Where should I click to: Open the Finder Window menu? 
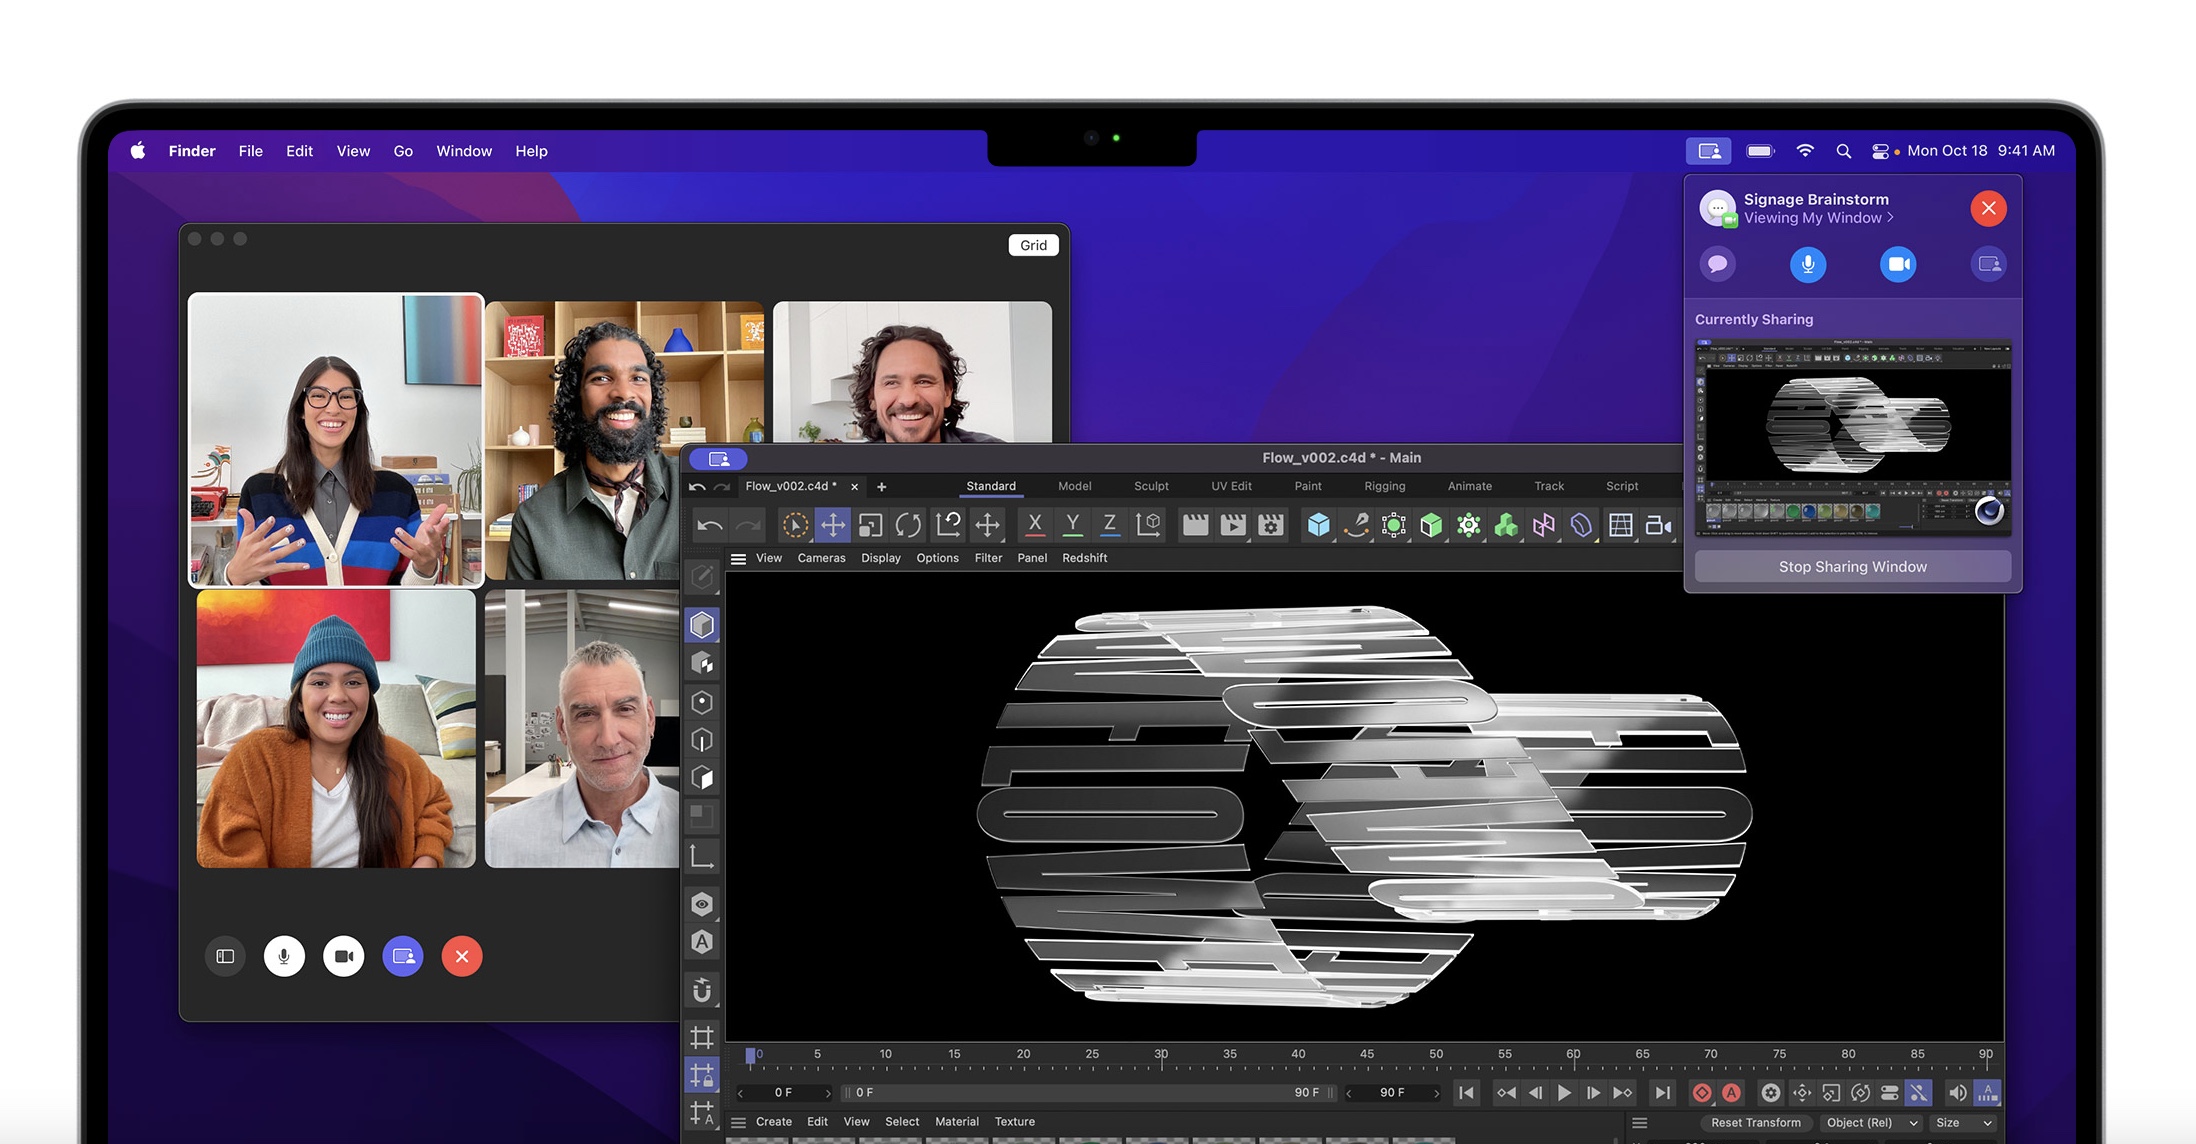464,151
